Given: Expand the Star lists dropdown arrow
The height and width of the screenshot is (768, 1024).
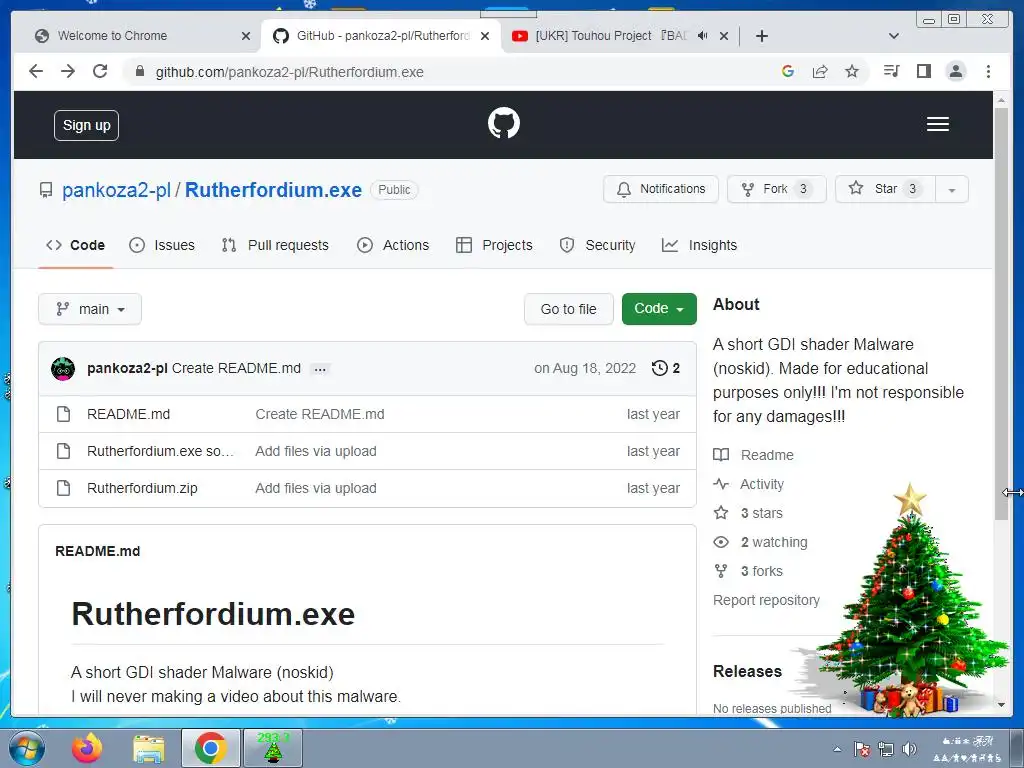Looking at the screenshot, I should click(952, 189).
